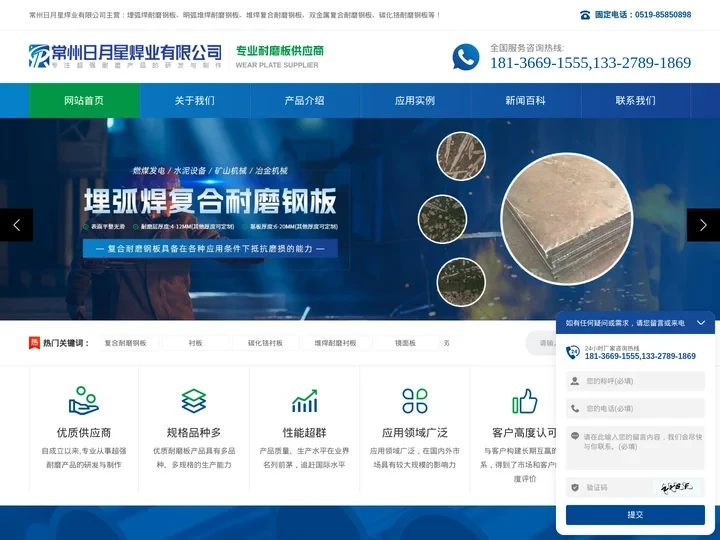Go to previous banner slide with left arrow

click(x=16, y=225)
